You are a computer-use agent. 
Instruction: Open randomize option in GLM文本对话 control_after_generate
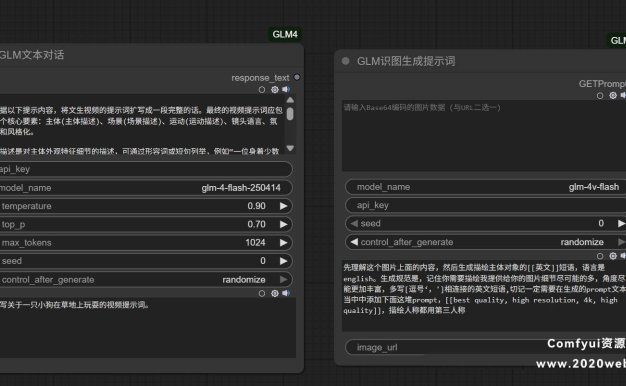pos(244,279)
